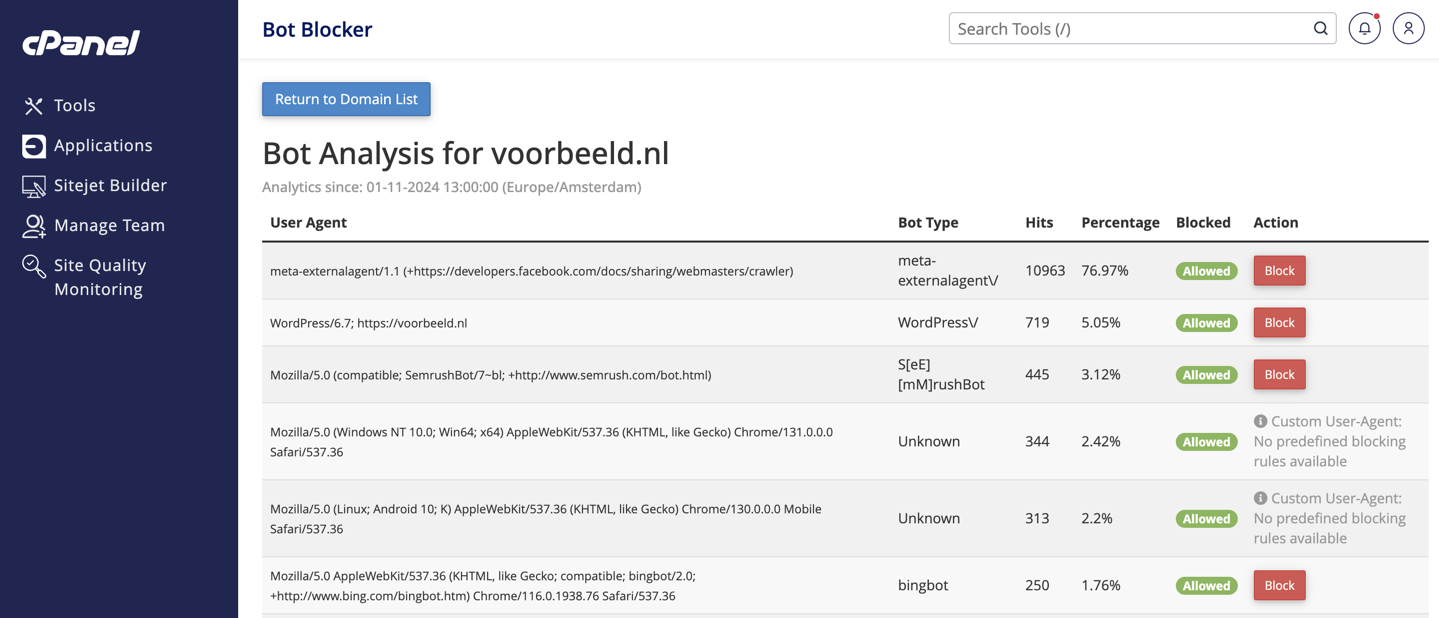The height and width of the screenshot is (618, 1439).
Task: Click the Allowed badge for meta-externalagent
Action: coord(1206,271)
